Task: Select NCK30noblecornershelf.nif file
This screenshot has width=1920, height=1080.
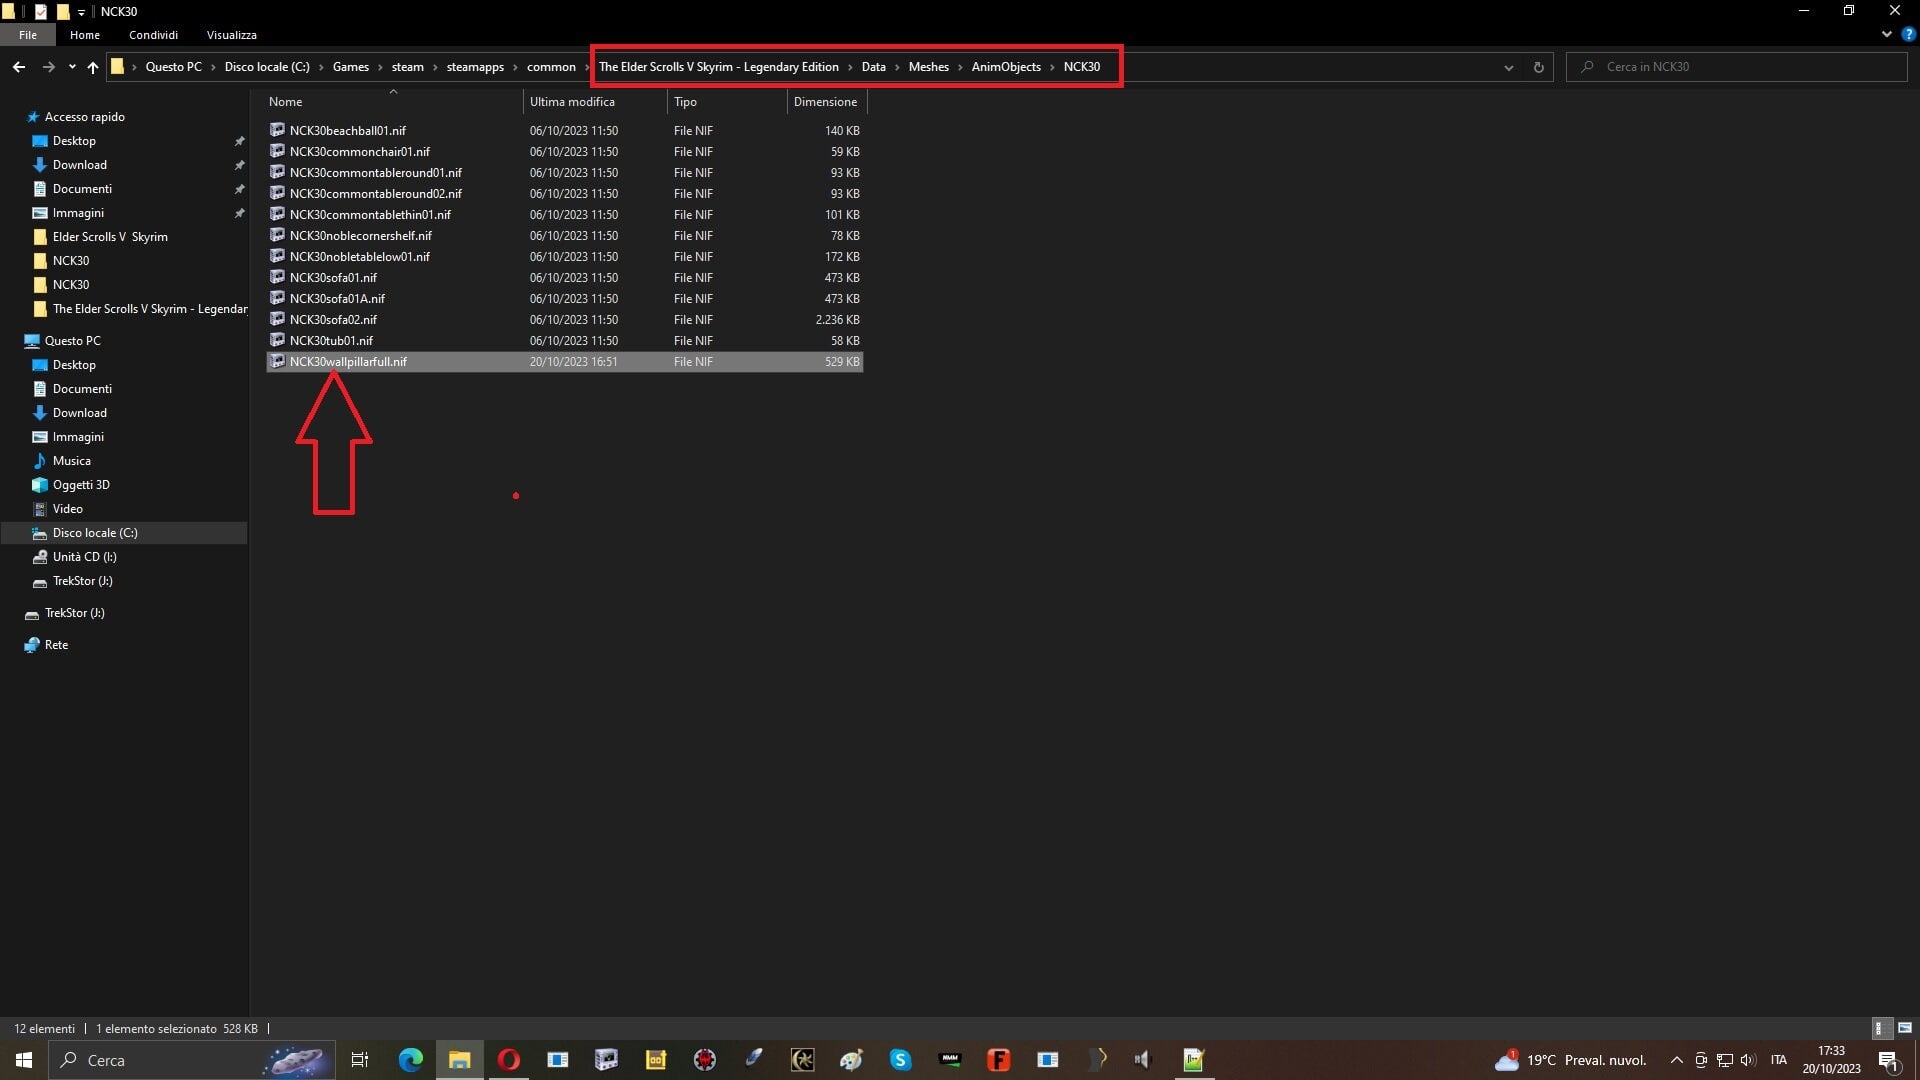Action: (564, 236)
